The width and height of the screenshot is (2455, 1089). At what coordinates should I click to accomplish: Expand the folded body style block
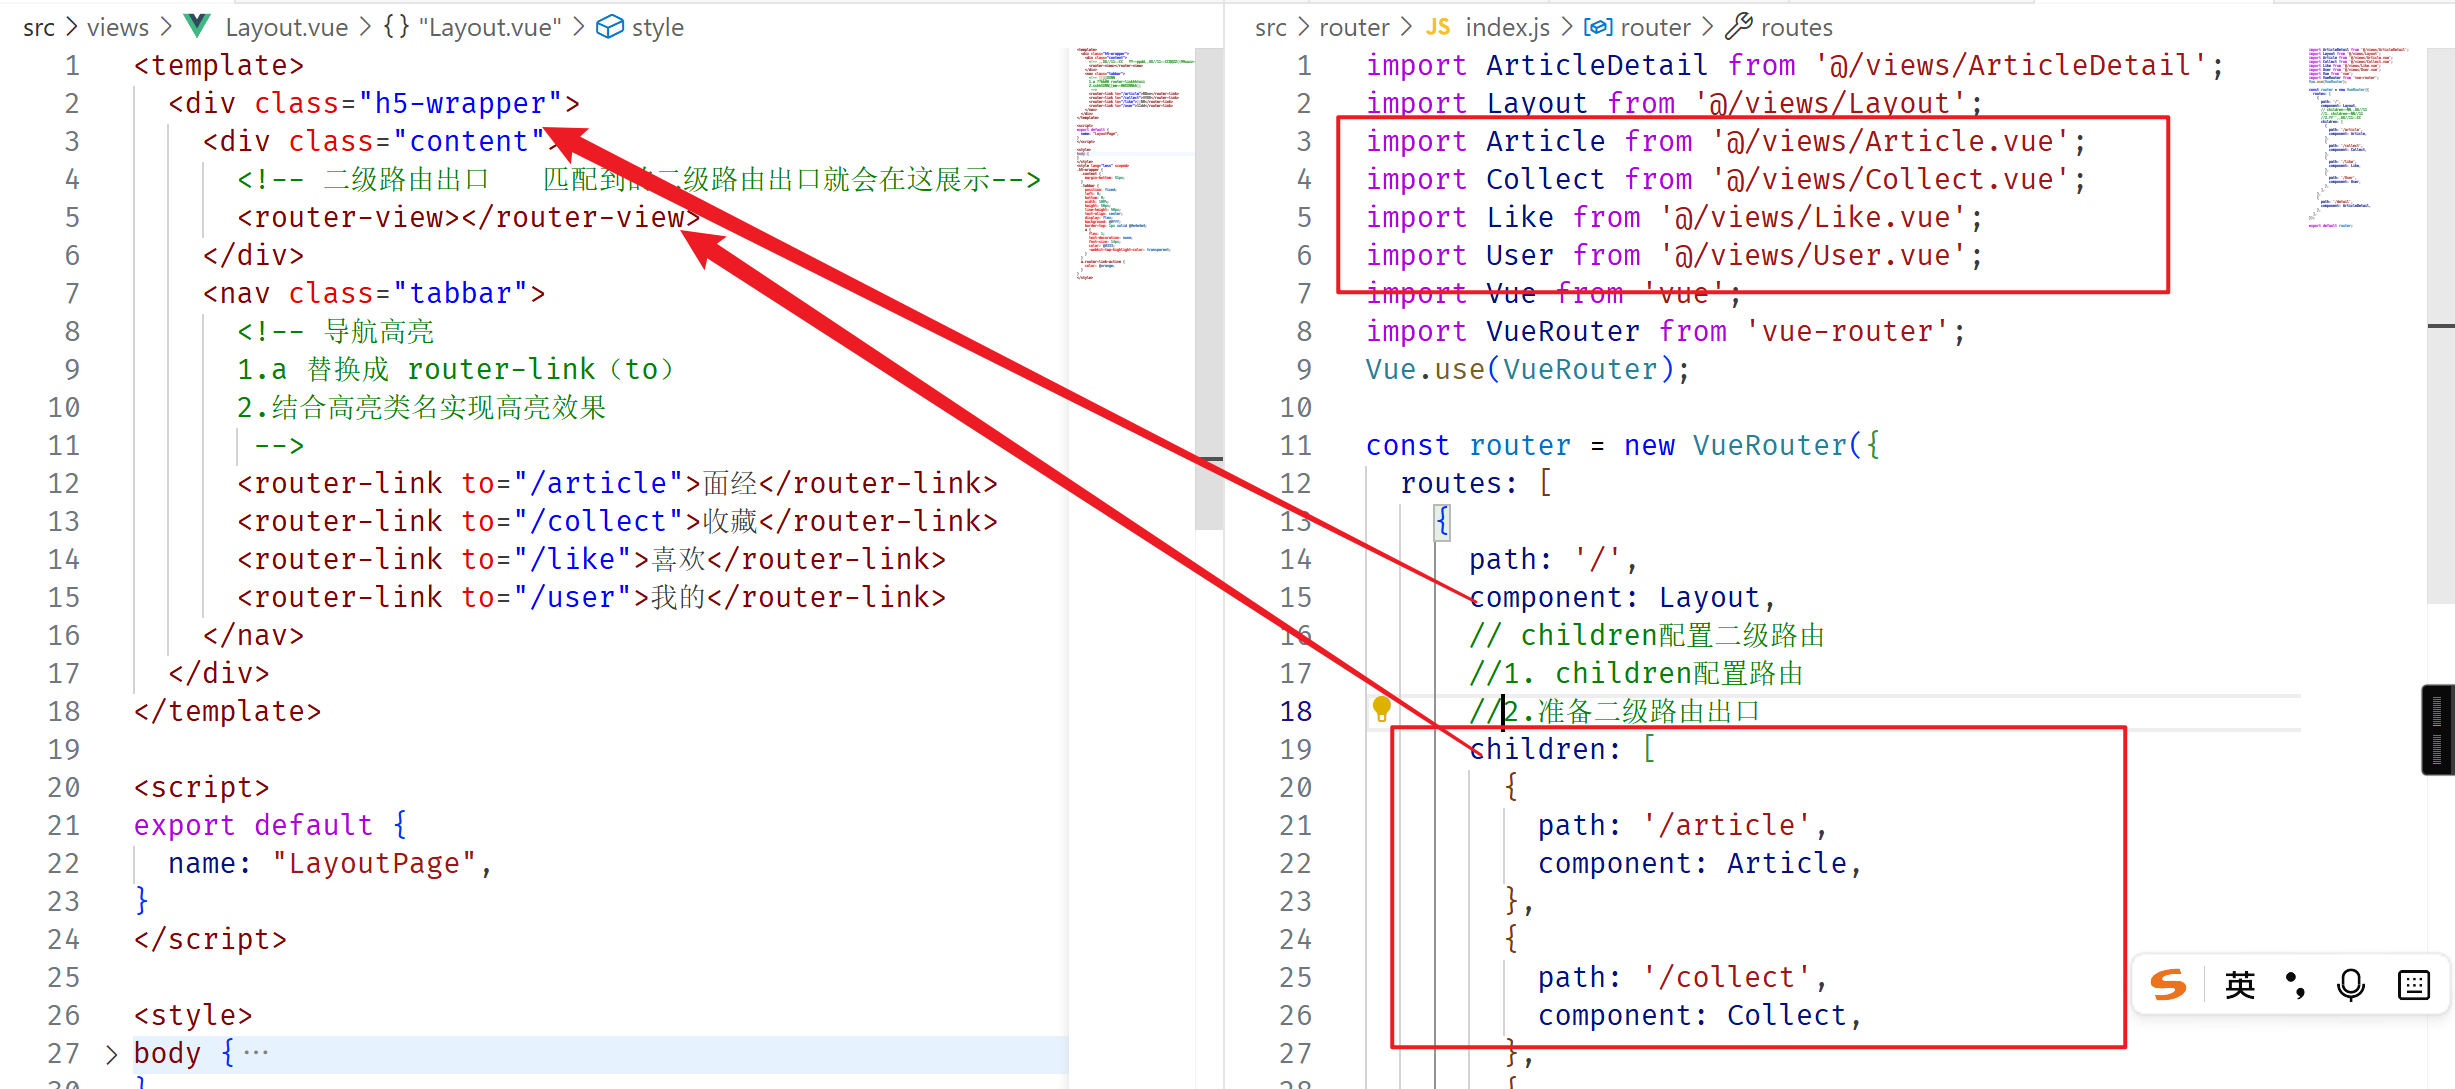coord(111,1053)
